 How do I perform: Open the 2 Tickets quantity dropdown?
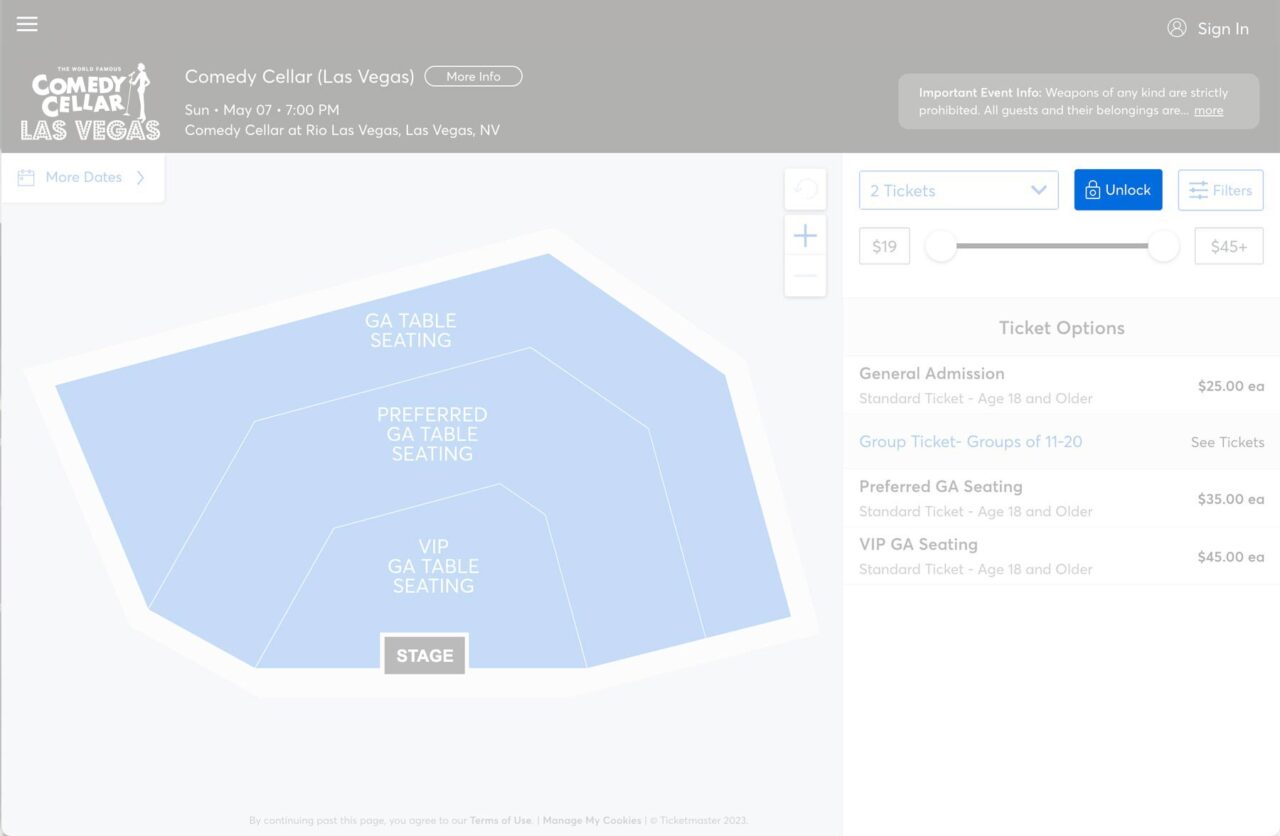tap(957, 190)
